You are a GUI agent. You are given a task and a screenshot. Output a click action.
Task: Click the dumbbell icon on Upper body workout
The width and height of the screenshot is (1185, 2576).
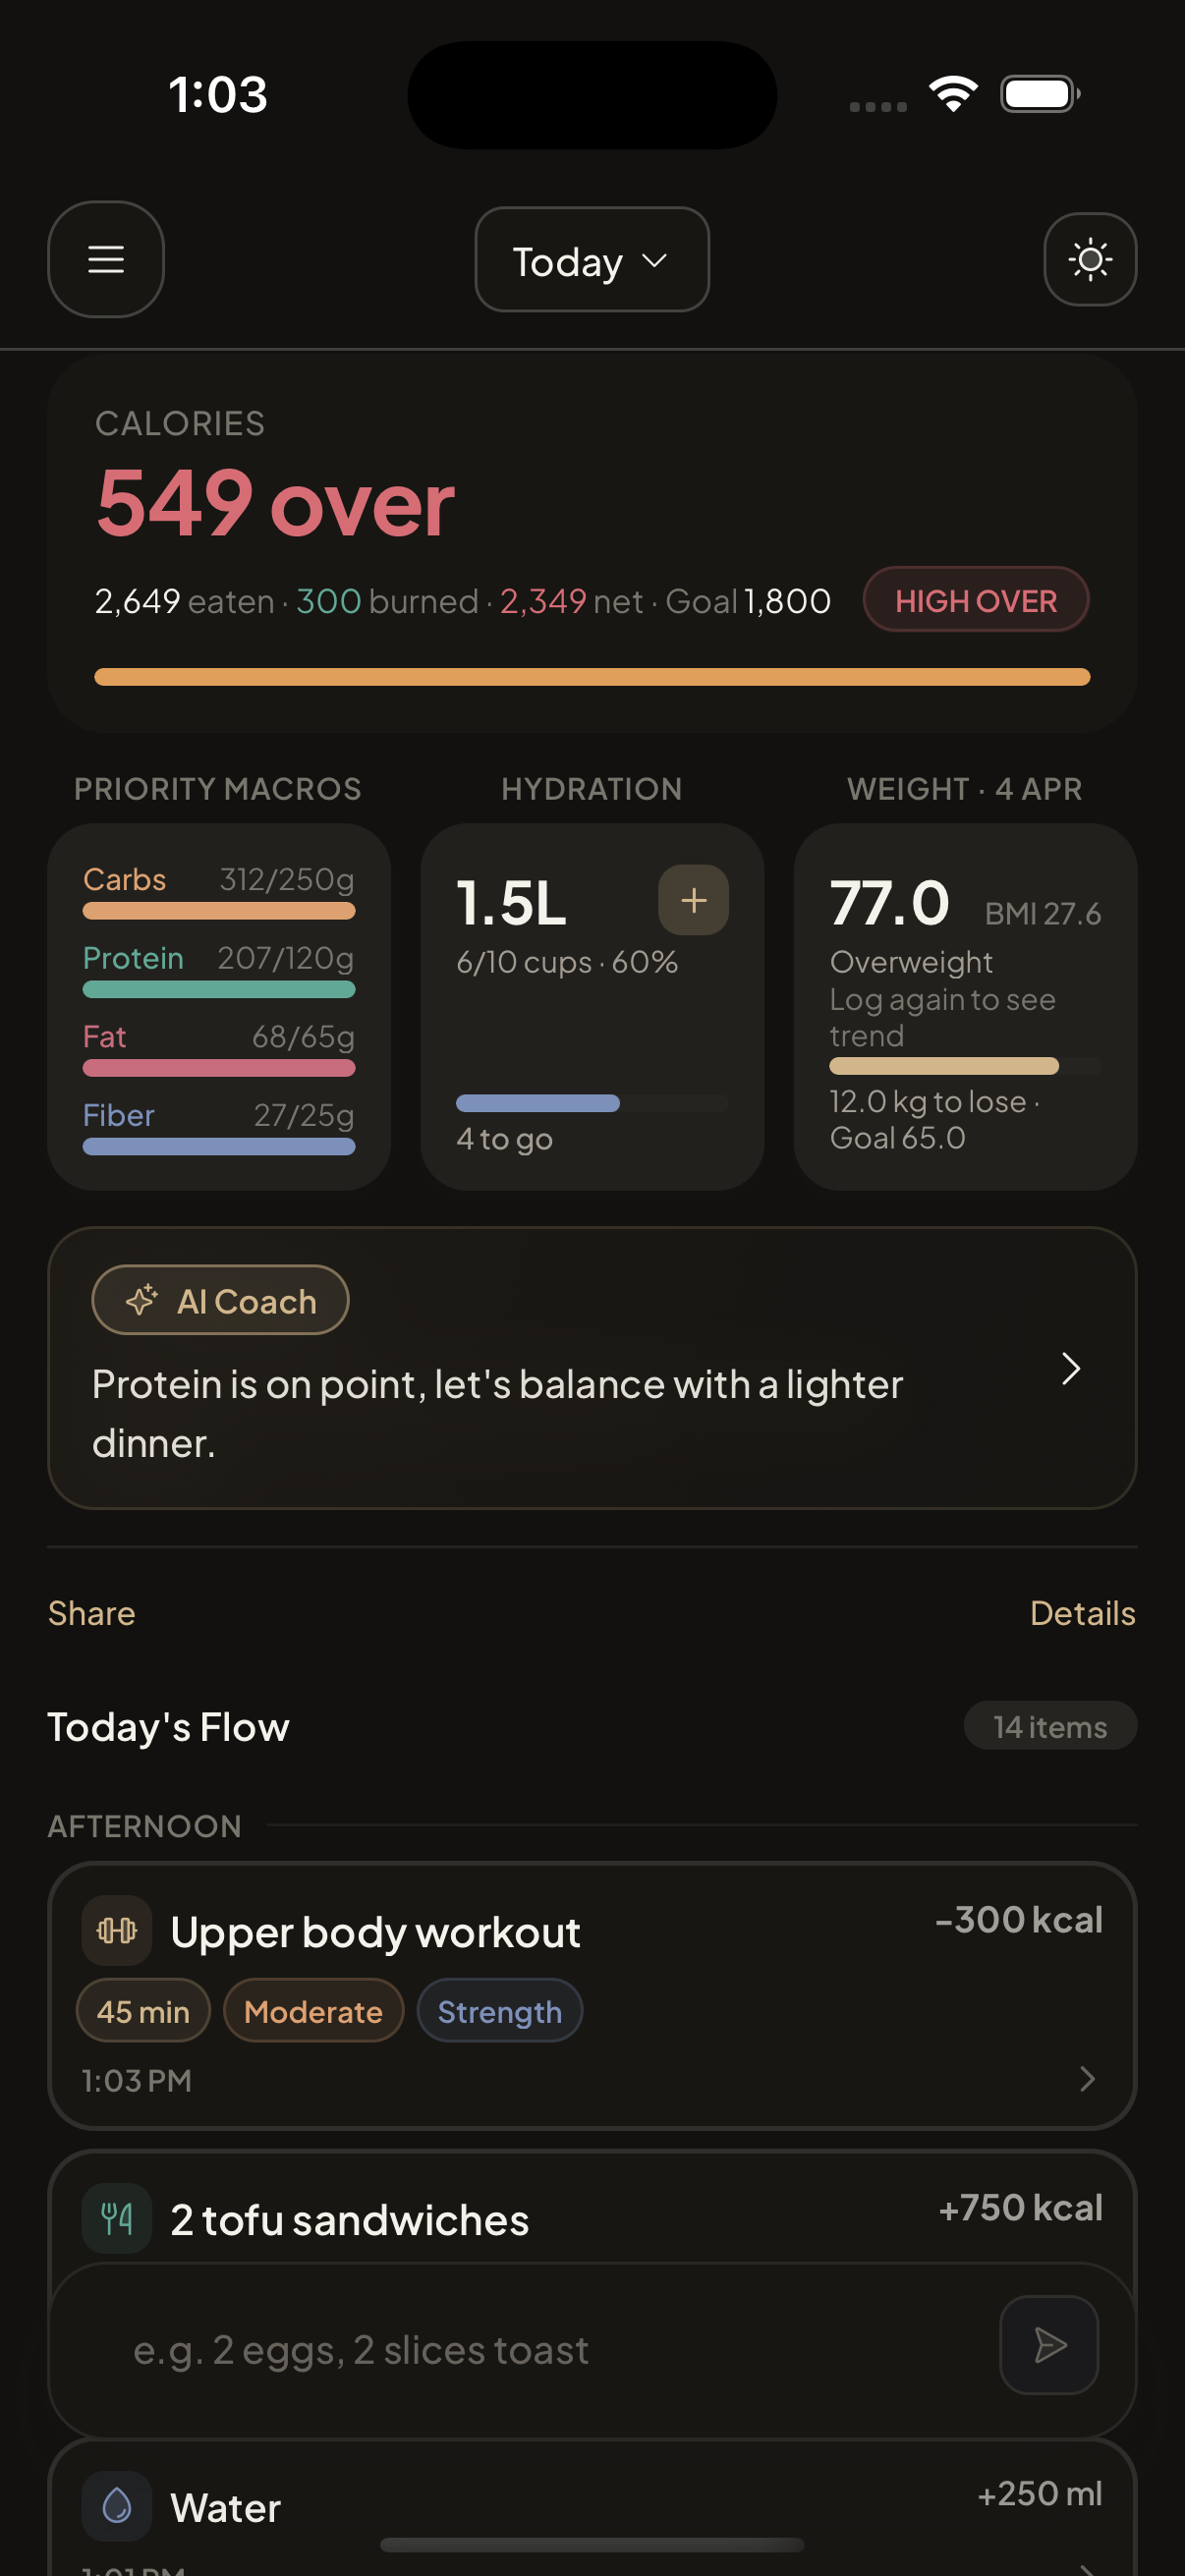pos(117,1930)
